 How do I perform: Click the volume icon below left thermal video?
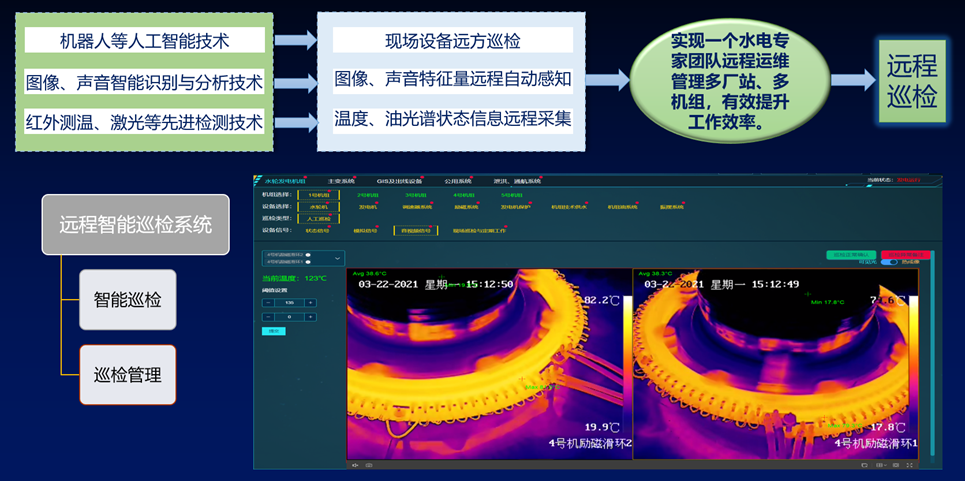coord(355,465)
